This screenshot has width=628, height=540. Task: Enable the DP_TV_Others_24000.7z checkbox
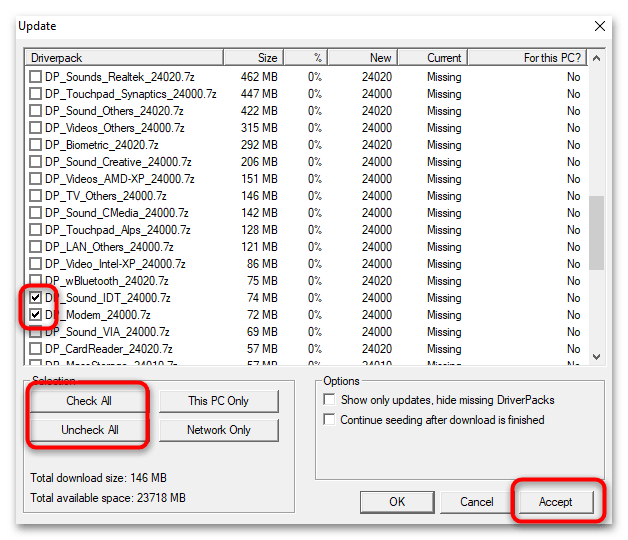(x=36, y=196)
